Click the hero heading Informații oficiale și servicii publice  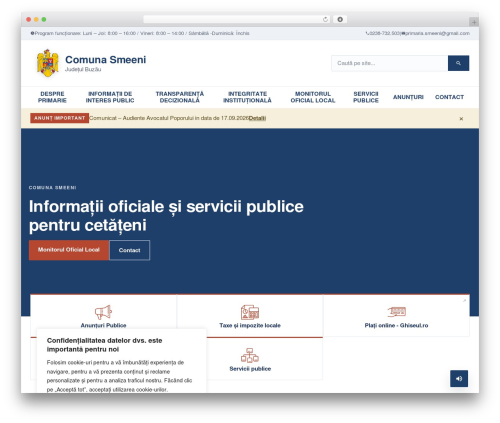(166, 216)
